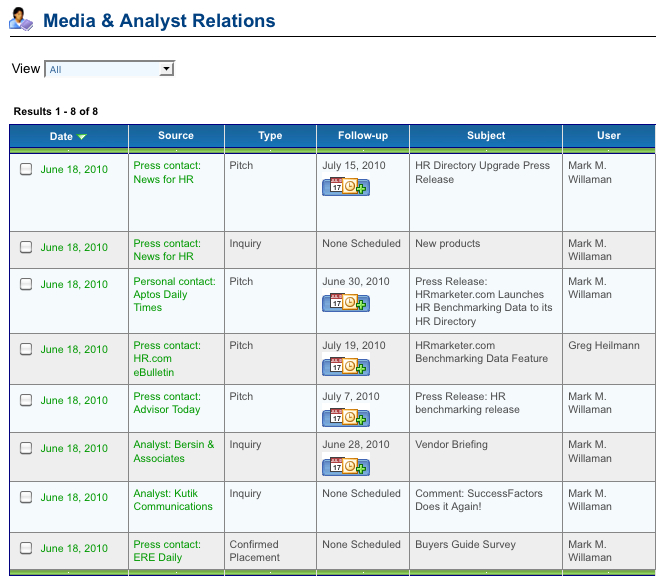The width and height of the screenshot is (656, 584).
Task: Click the Date column sort arrow
Action: (82, 137)
